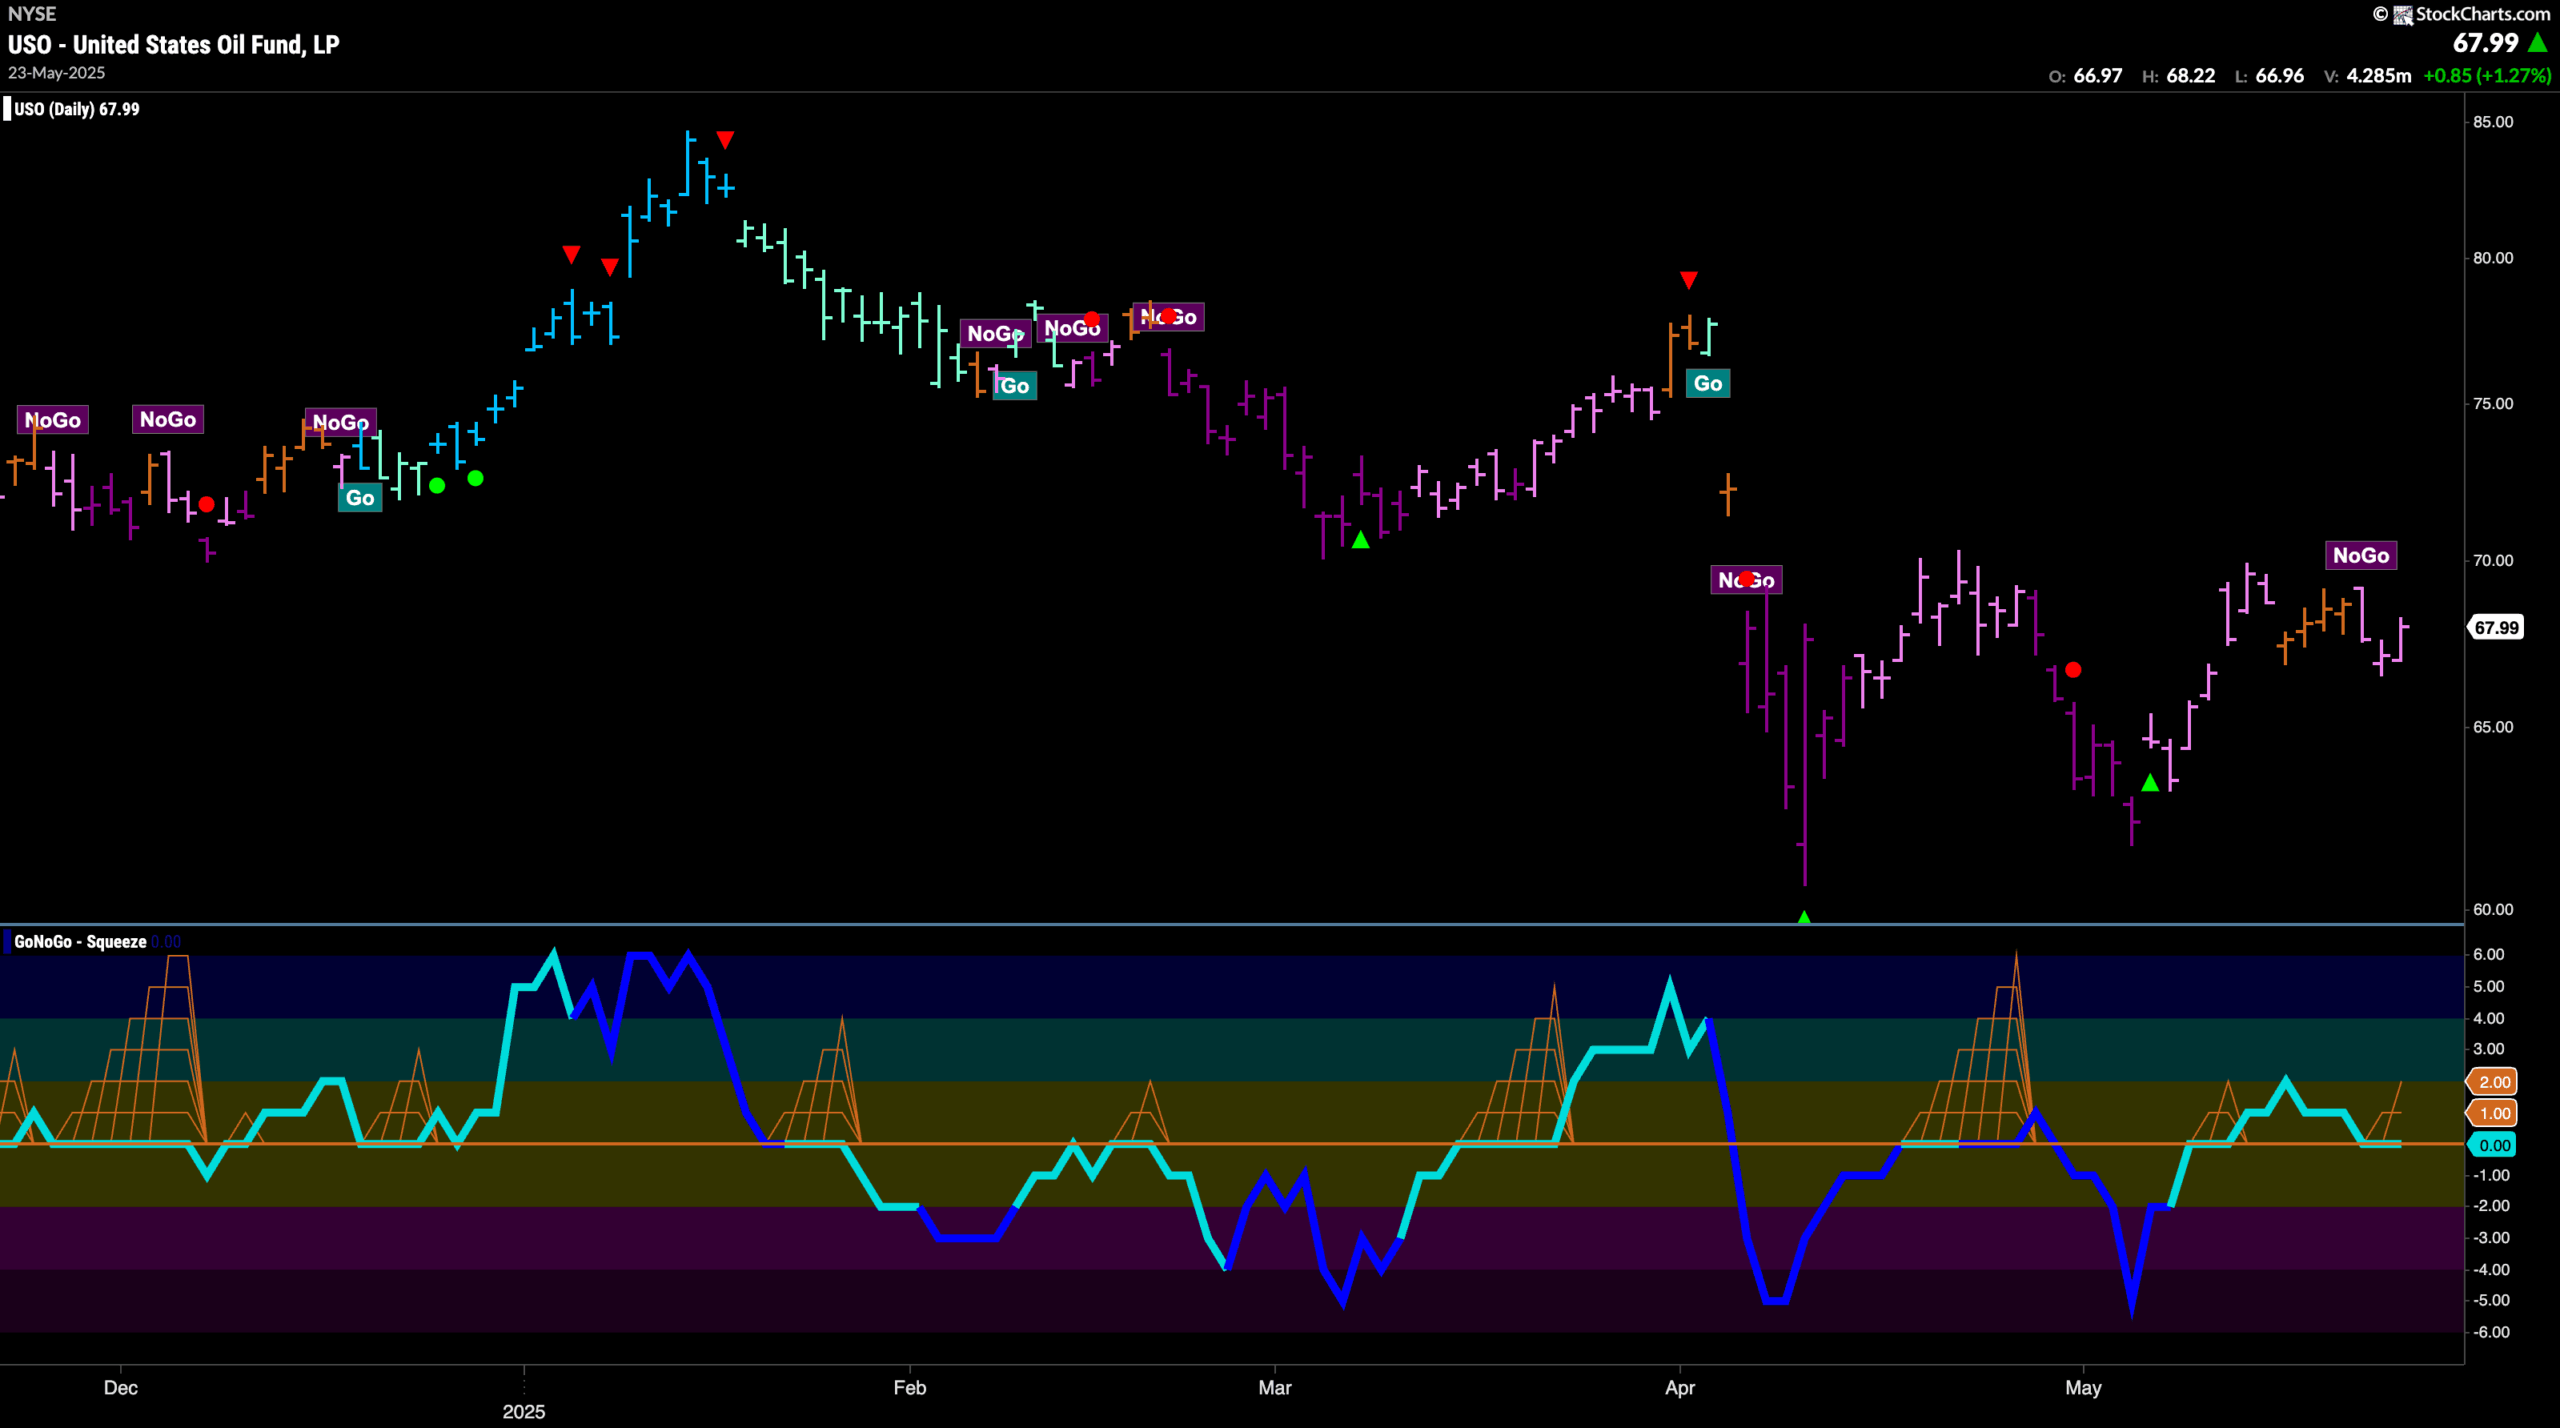The height and width of the screenshot is (1428, 2560).
Task: Click the NoGo label in mid February
Action: [1072, 328]
